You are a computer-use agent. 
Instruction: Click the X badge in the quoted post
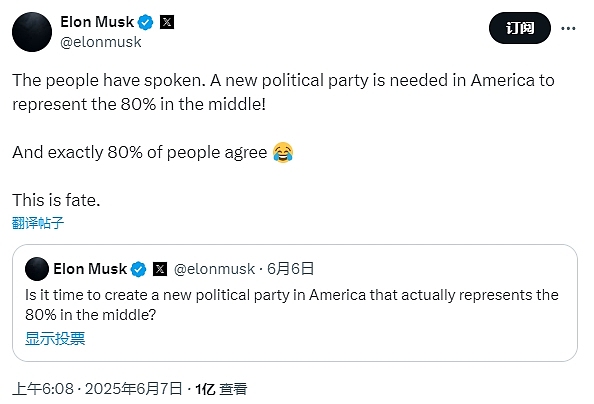(x=160, y=269)
